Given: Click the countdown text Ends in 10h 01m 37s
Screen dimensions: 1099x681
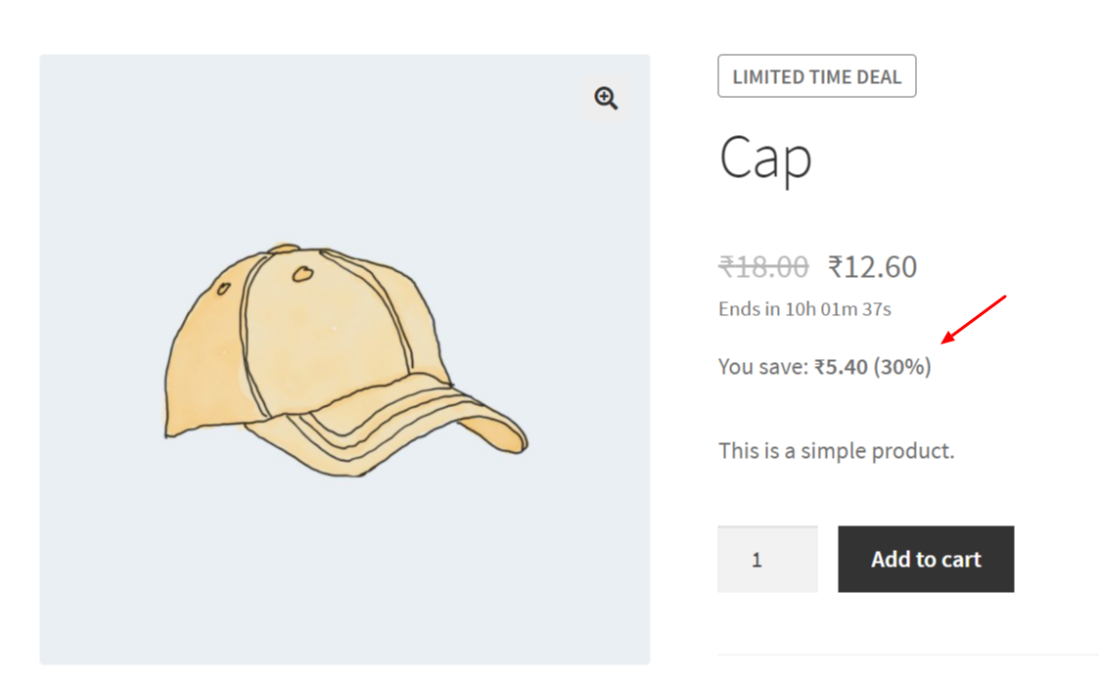Looking at the screenshot, I should 803,308.
